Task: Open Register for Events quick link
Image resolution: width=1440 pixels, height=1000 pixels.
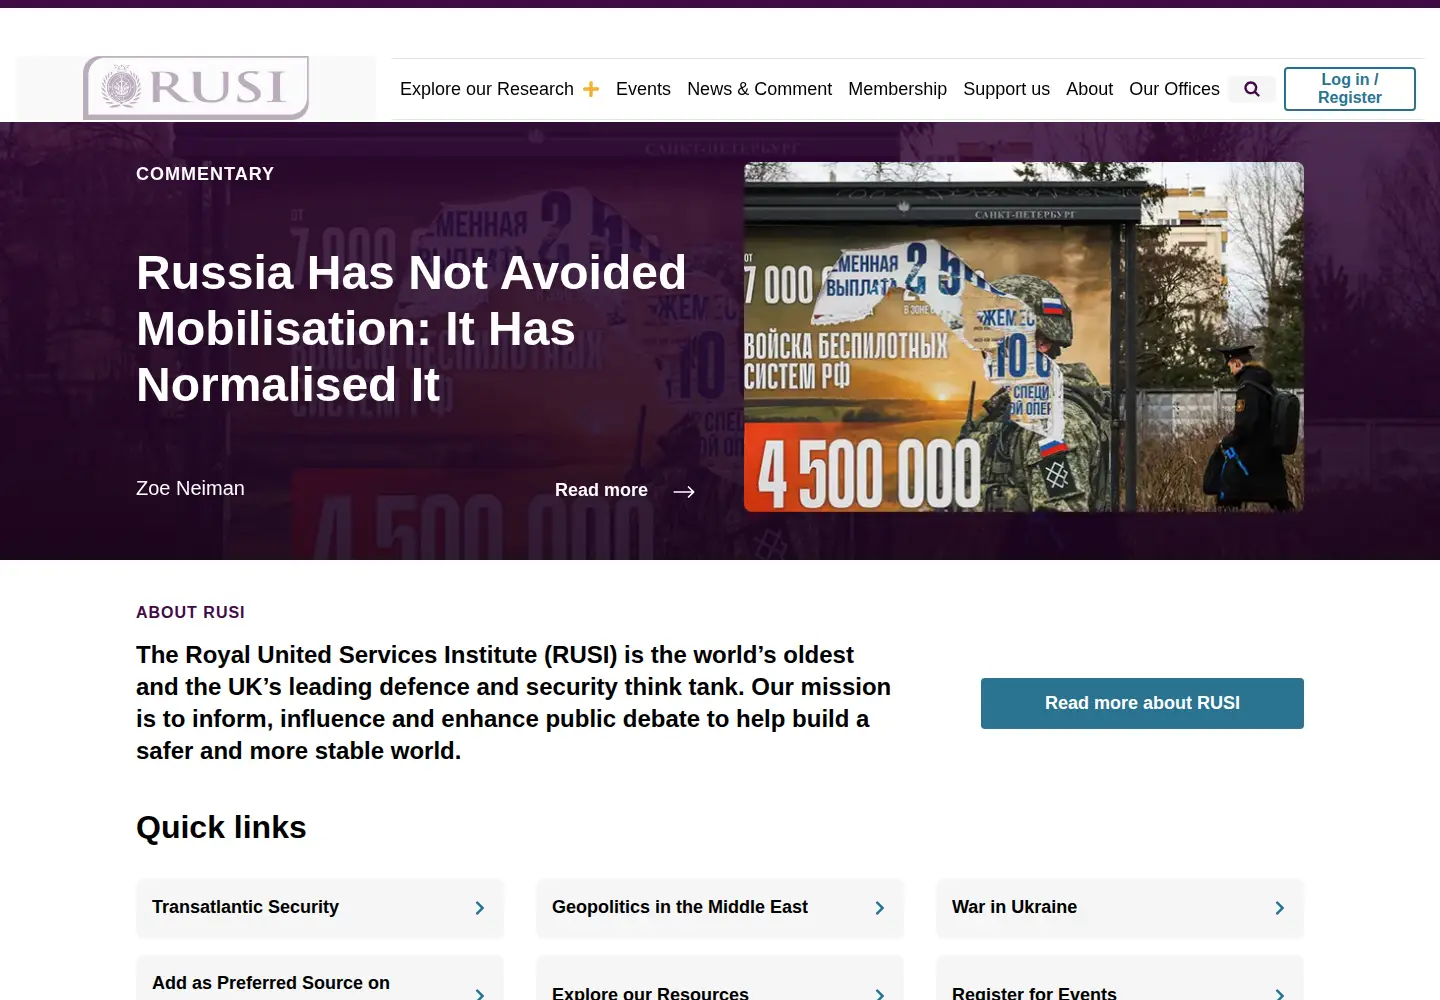Action: coord(1120,980)
